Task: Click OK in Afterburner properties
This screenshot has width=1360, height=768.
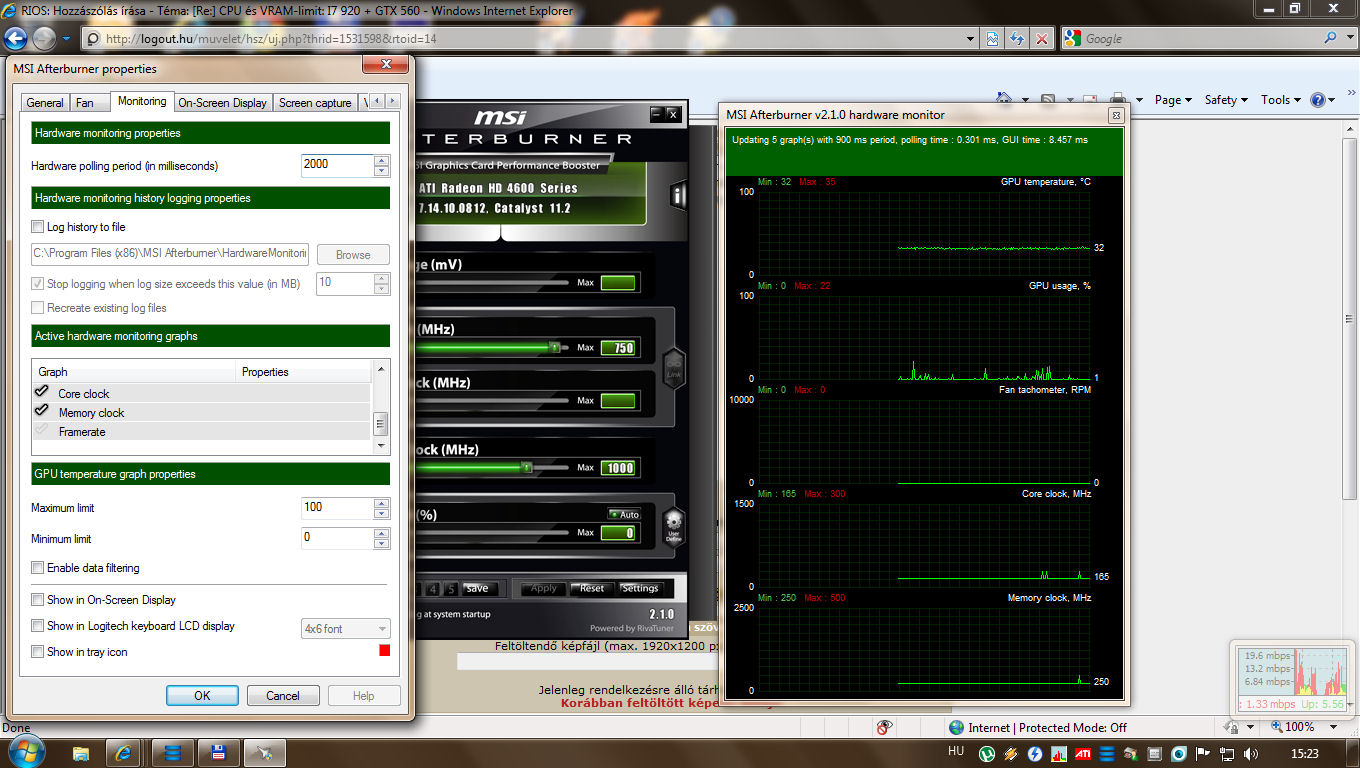Action: [x=202, y=696]
